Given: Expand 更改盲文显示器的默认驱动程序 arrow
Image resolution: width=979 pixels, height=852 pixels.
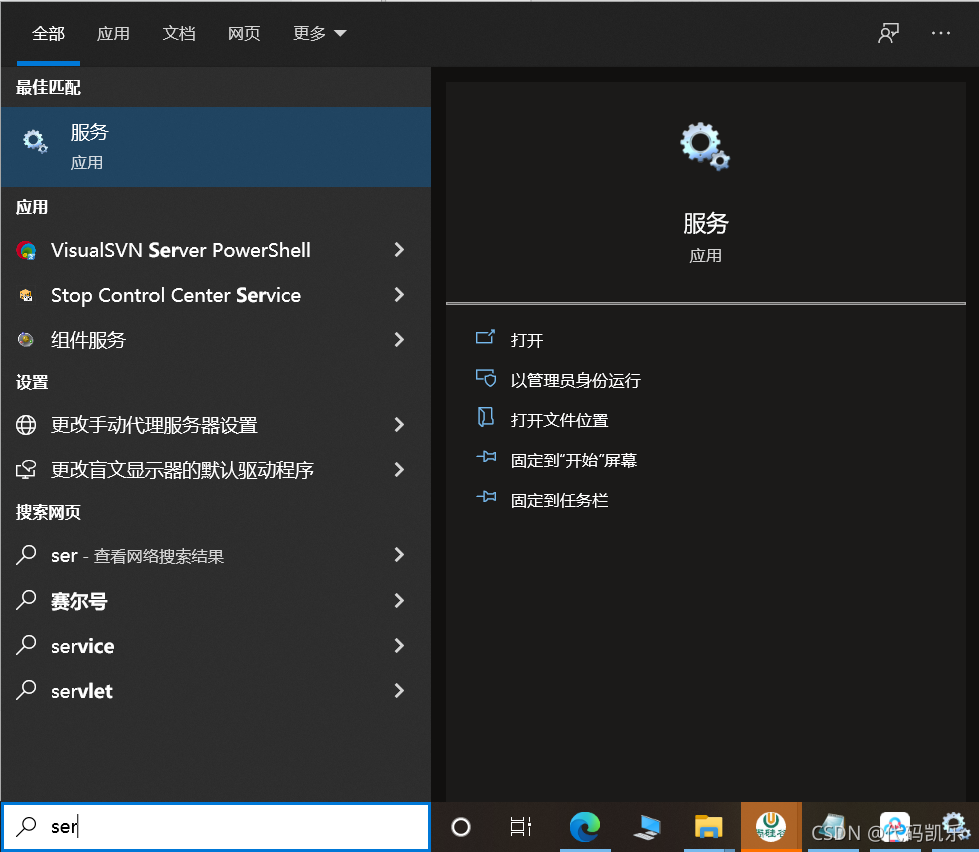Looking at the screenshot, I should [400, 469].
